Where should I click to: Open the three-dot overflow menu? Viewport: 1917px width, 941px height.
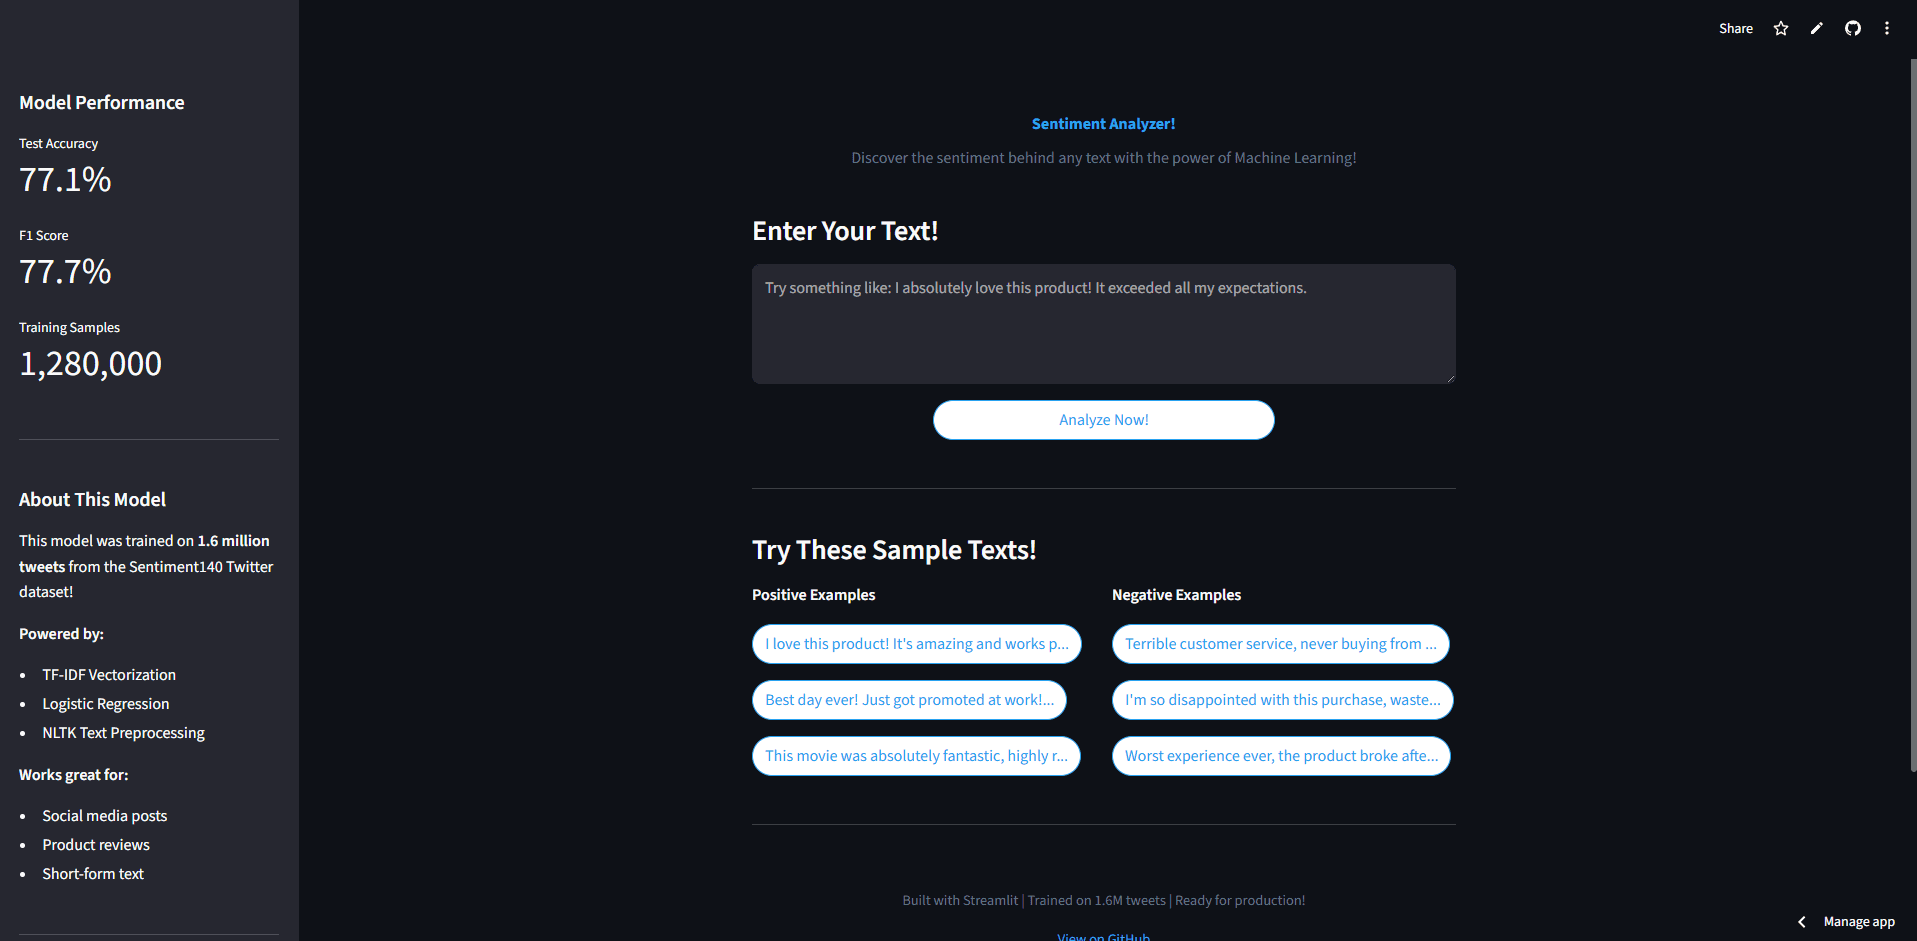(x=1888, y=28)
